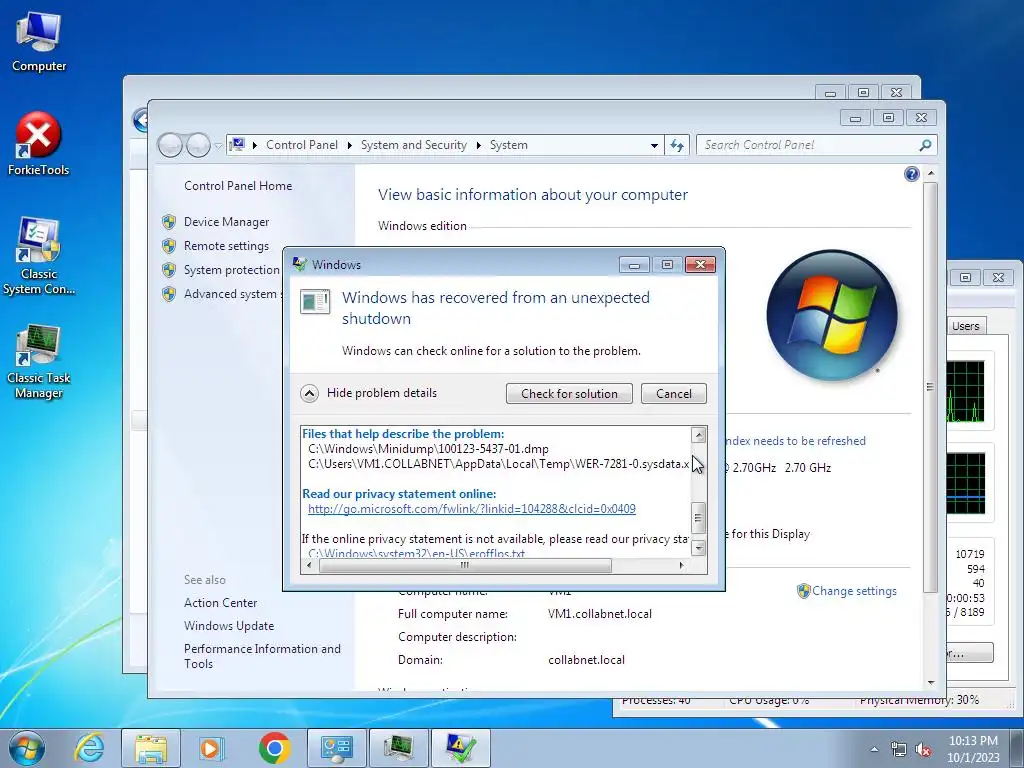1024x768 pixels.
Task: Click VM1.collabnet.local full computer name
Action: point(600,614)
